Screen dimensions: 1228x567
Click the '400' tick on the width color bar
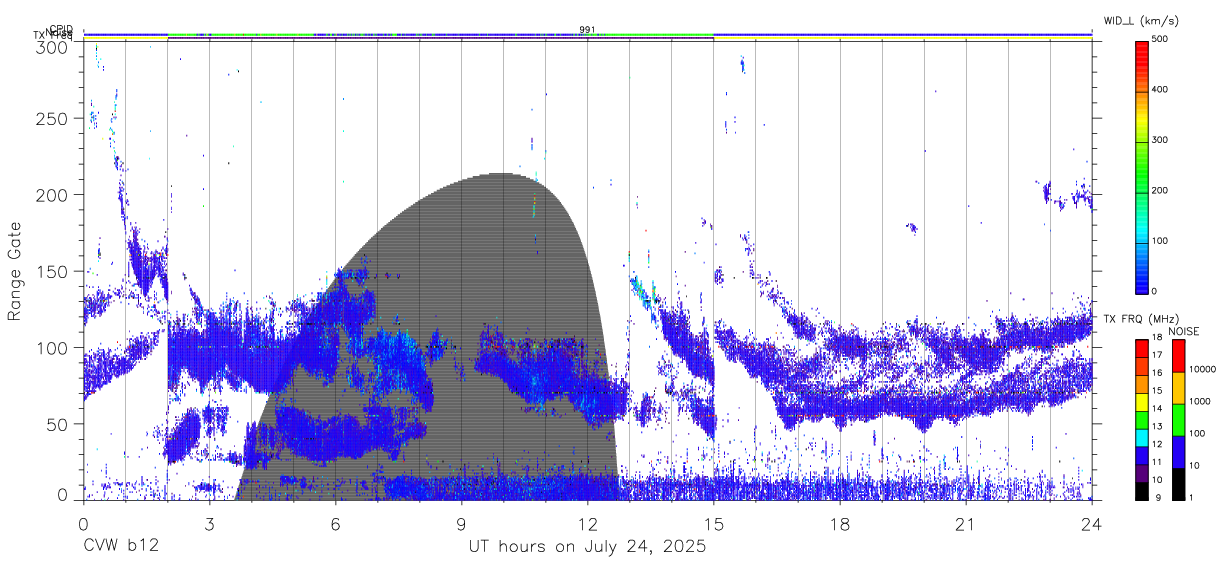(1160, 90)
